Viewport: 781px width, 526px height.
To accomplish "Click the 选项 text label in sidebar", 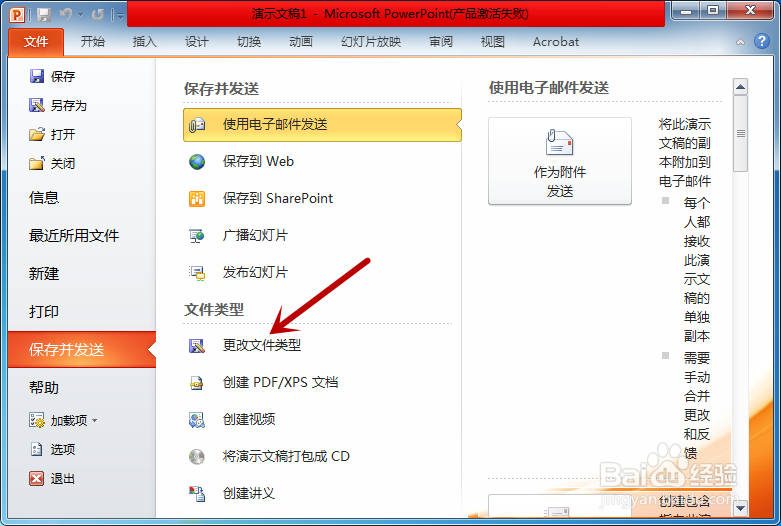I will (63, 449).
